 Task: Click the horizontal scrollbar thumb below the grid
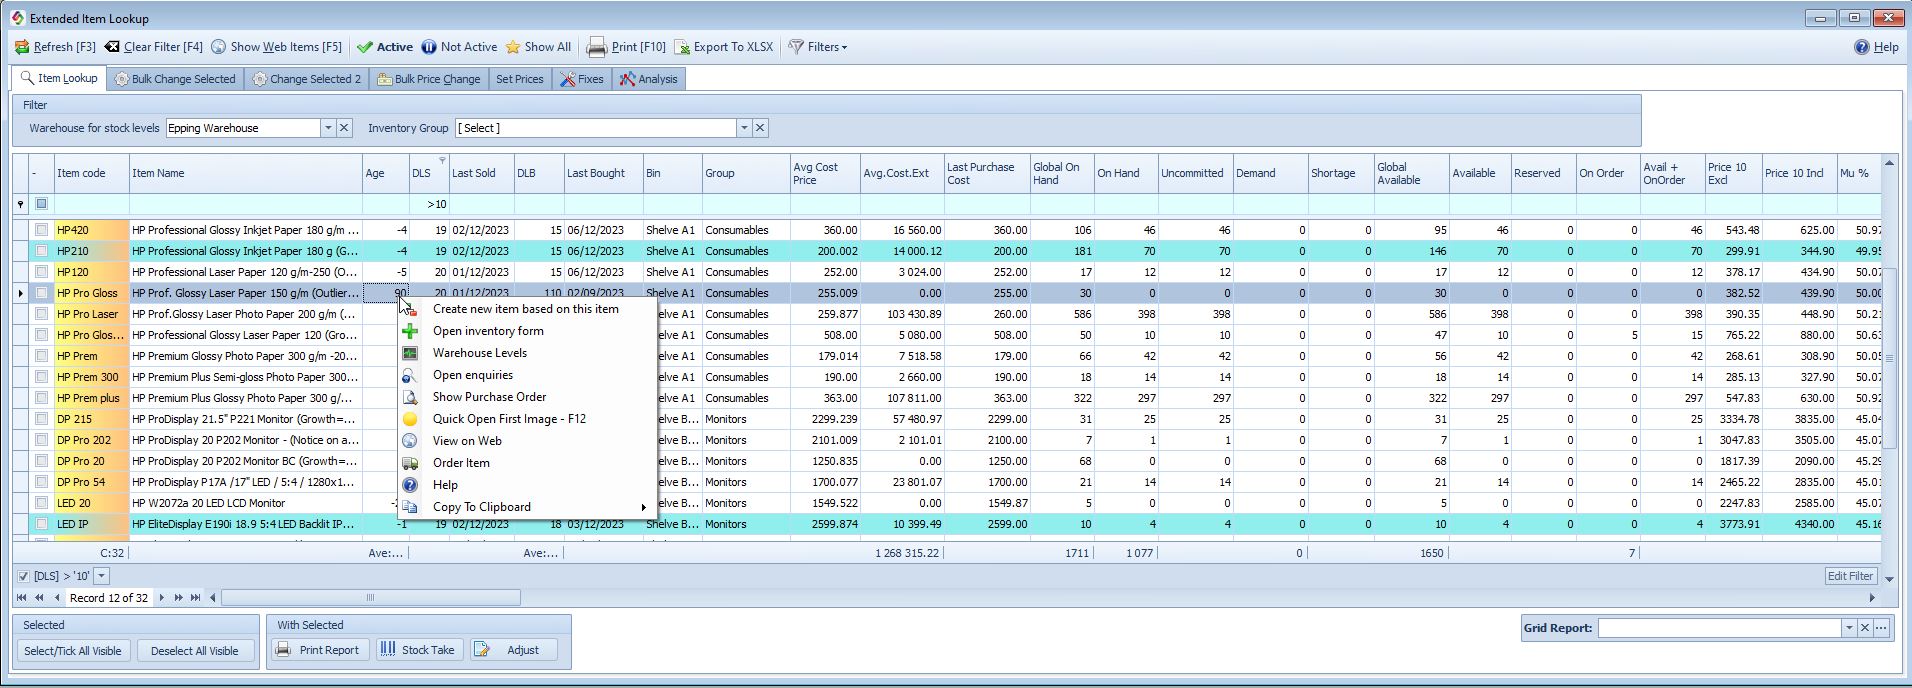click(370, 598)
